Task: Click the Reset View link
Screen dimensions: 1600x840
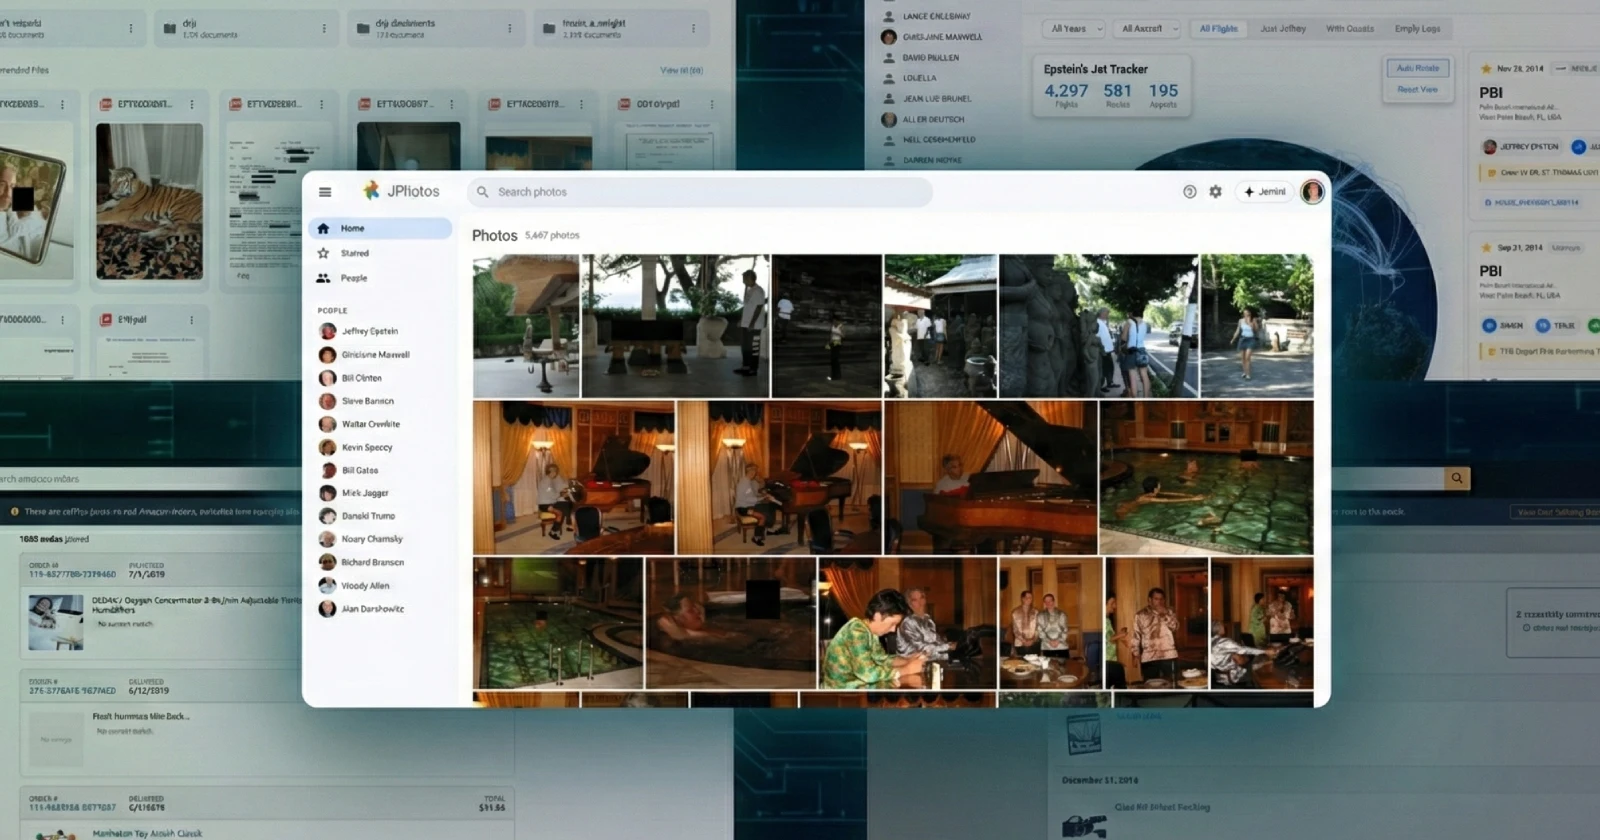Action: (x=1417, y=90)
